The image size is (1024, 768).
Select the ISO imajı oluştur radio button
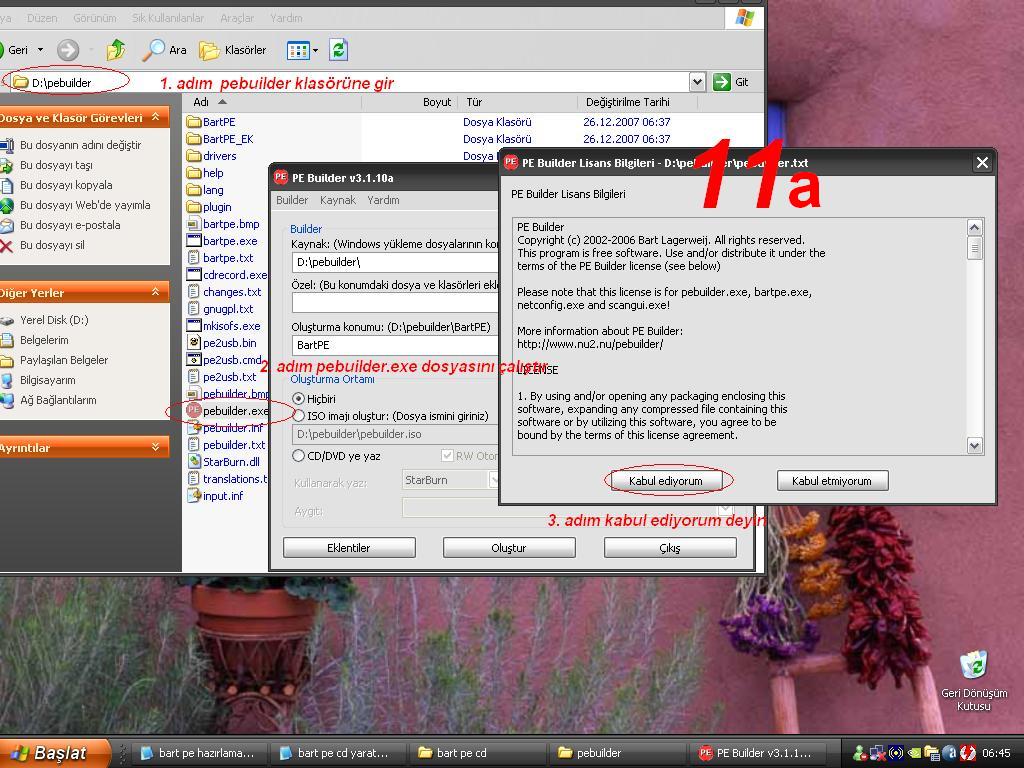[298, 416]
